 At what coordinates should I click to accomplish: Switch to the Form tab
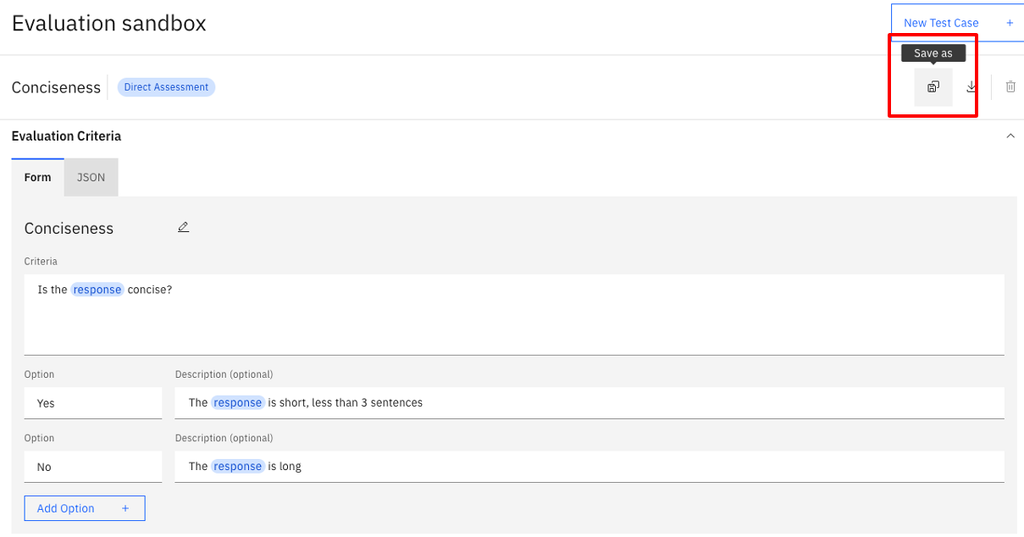pos(37,177)
